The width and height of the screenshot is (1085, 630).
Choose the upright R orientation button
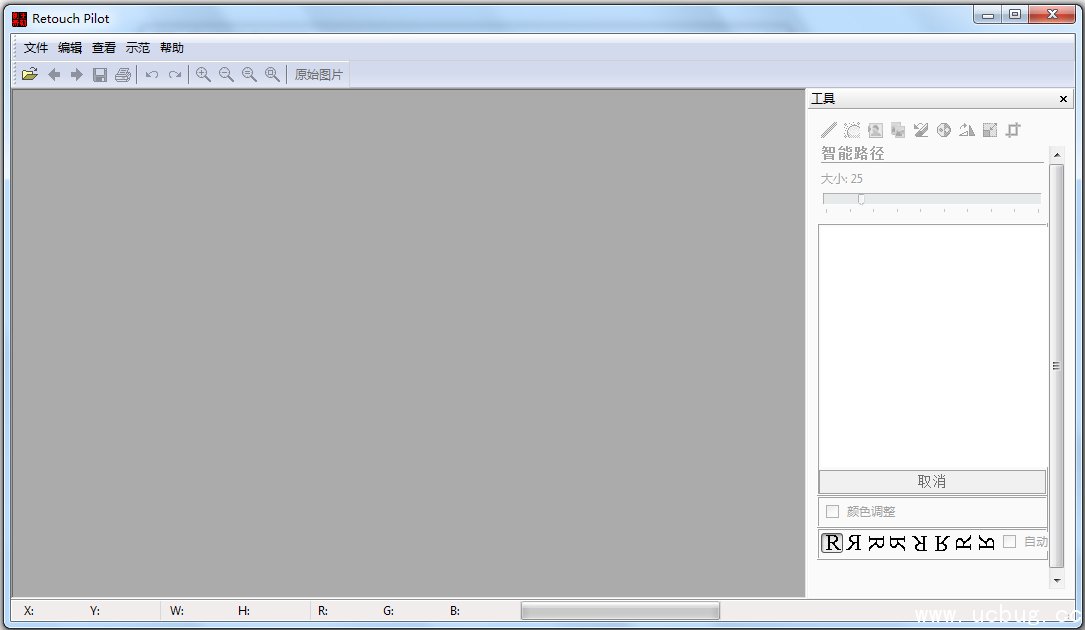click(832, 543)
